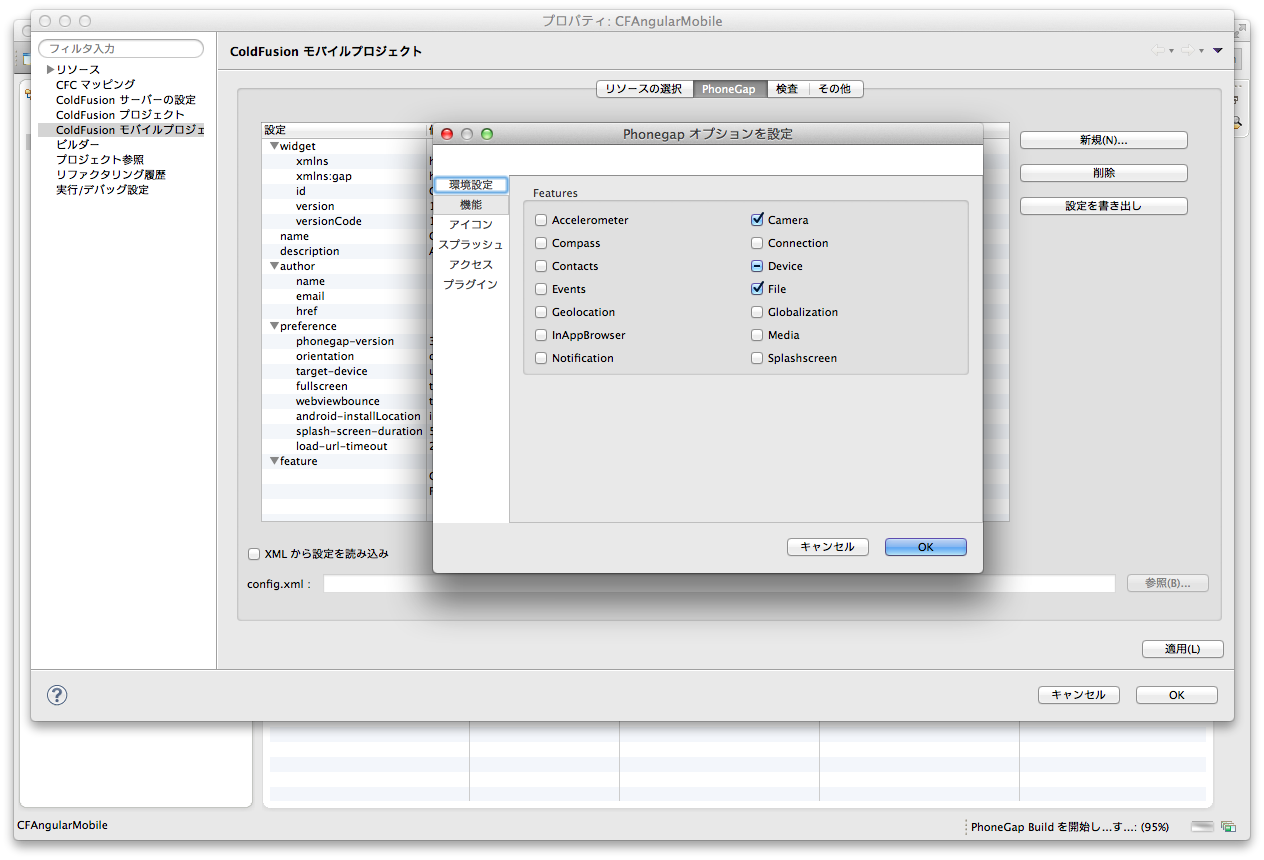Screen dimensions: 1264x860
Task: Enable the Accelerometer feature checkbox
Action: point(541,220)
